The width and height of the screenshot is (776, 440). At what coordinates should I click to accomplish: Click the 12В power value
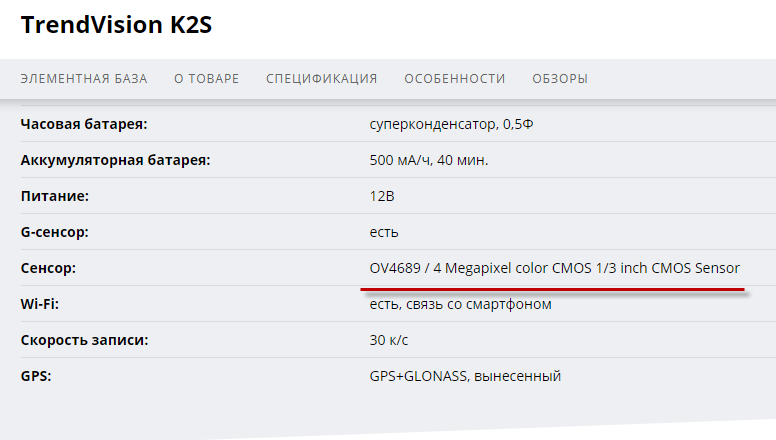382,196
